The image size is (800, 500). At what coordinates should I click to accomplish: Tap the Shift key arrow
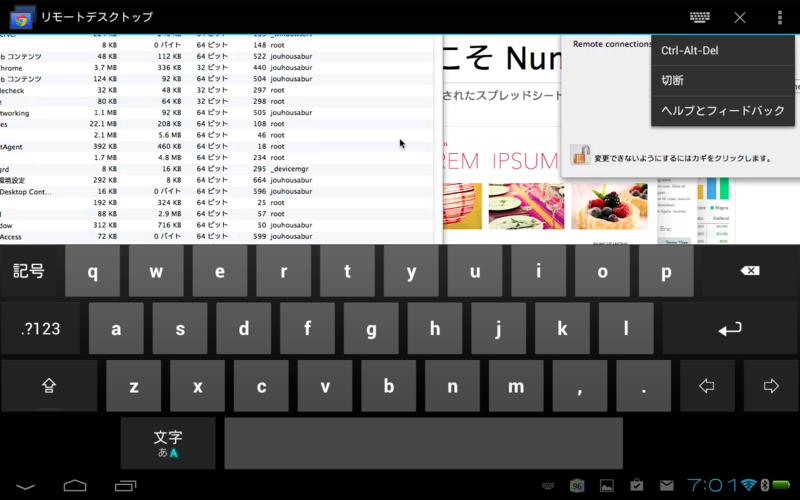pyautogui.click(x=49, y=386)
